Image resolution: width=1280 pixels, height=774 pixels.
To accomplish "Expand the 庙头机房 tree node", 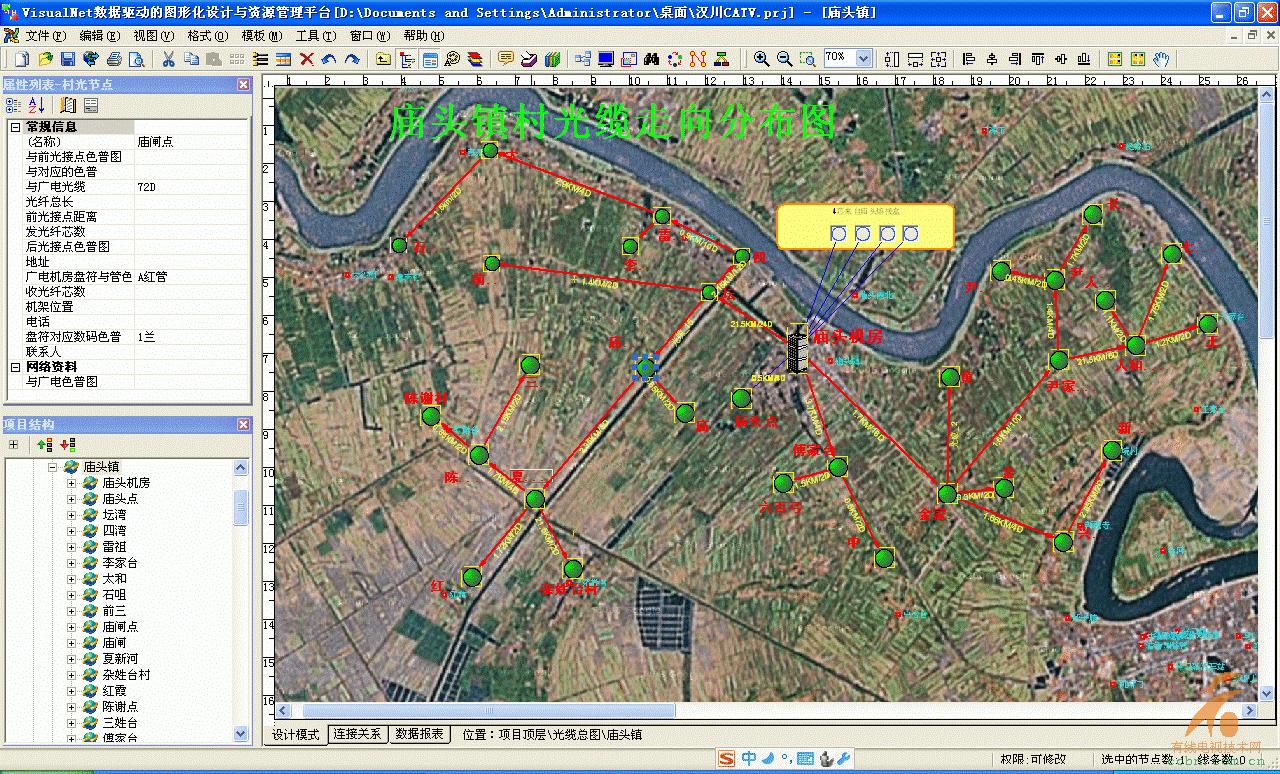I will click(x=72, y=483).
